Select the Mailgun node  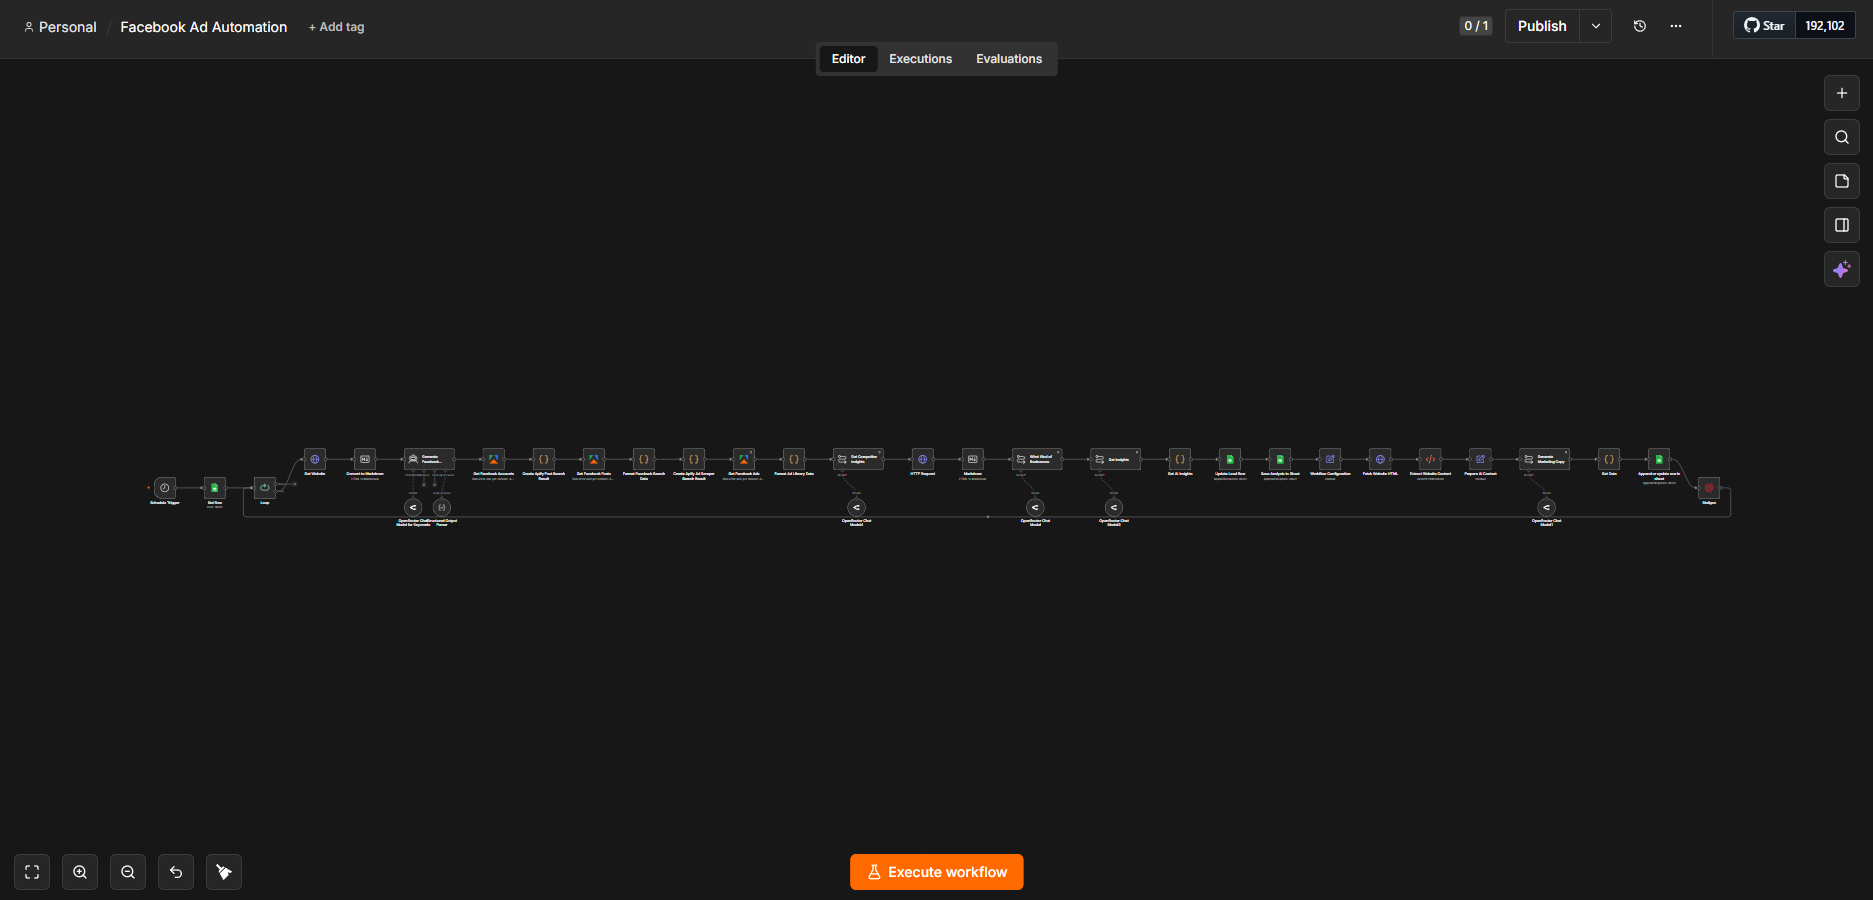coord(1709,488)
